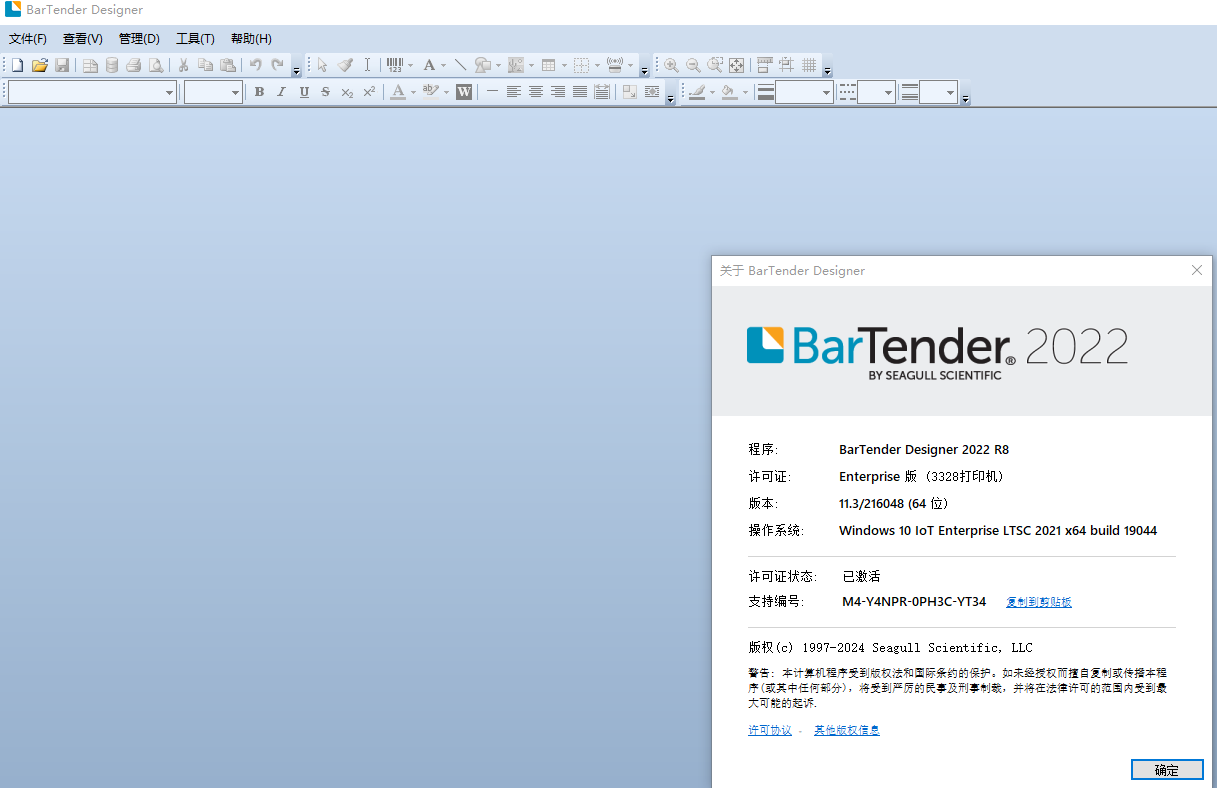This screenshot has width=1217, height=788.
Task: Toggle Italic formatting
Action: (281, 92)
